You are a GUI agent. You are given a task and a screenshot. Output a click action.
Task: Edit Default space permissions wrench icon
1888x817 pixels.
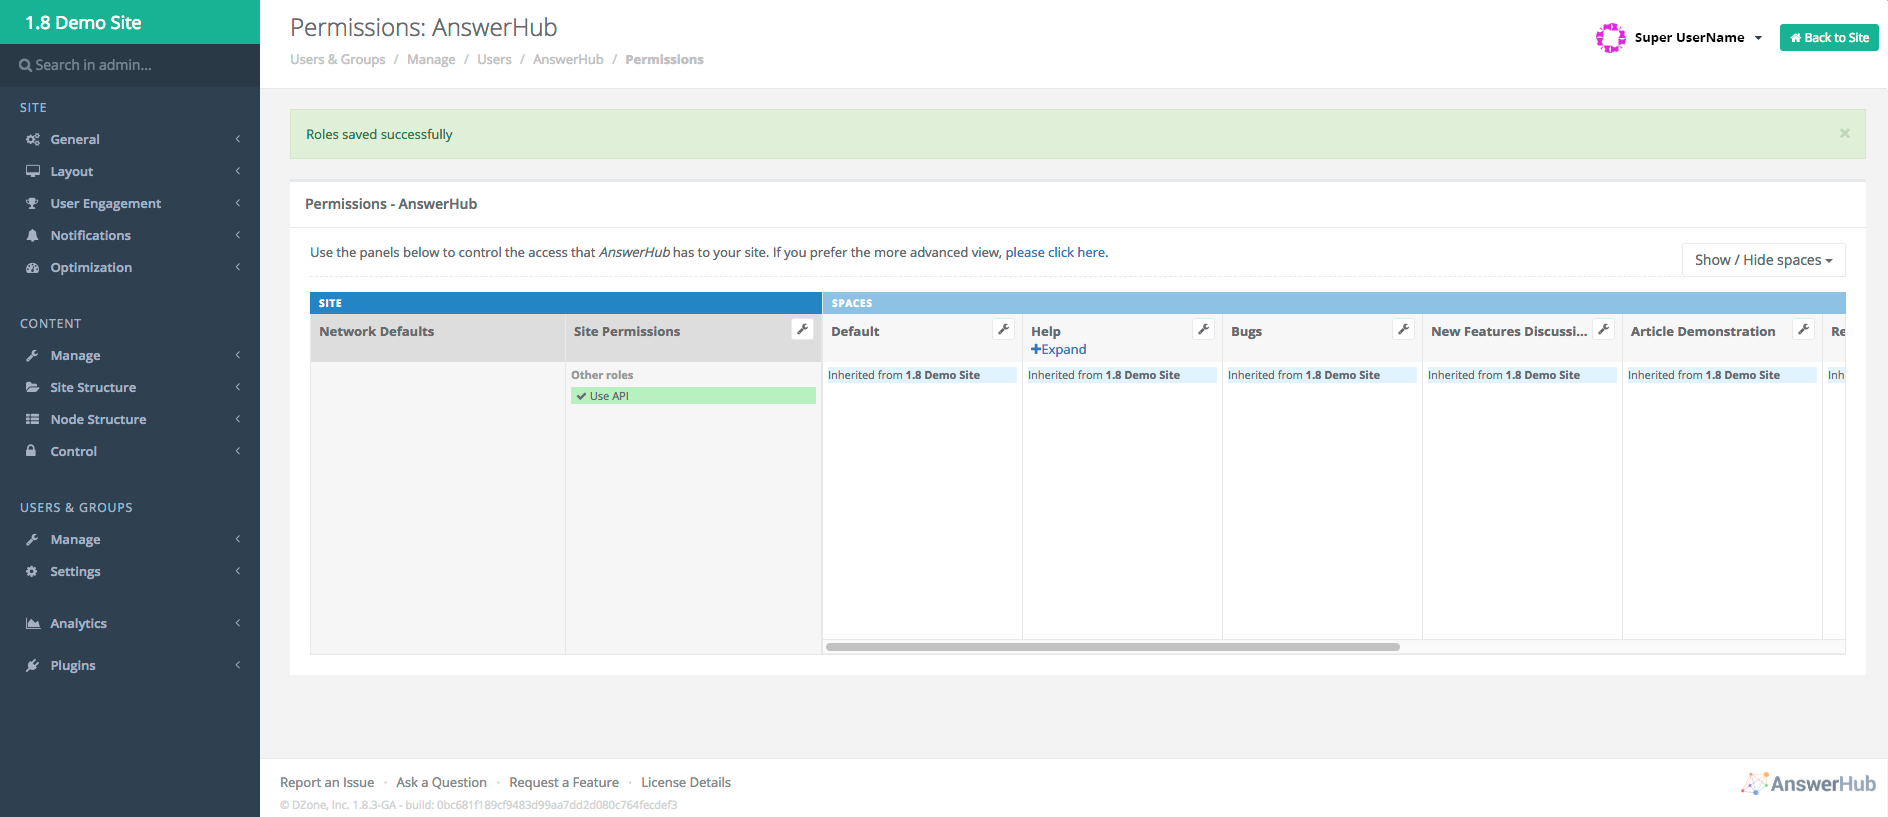point(1003,329)
